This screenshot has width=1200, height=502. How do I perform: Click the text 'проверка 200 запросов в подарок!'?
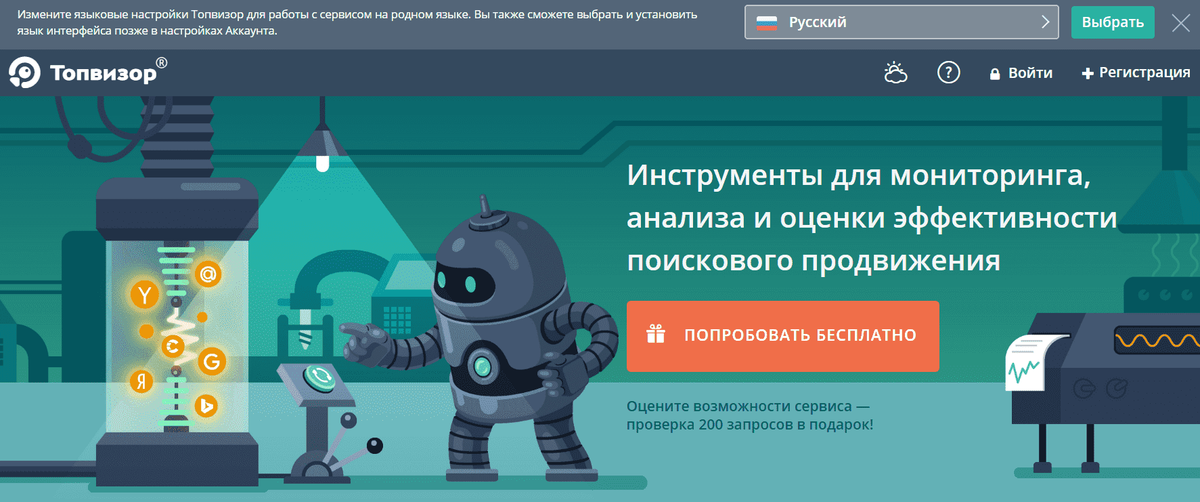pyautogui.click(x=751, y=425)
